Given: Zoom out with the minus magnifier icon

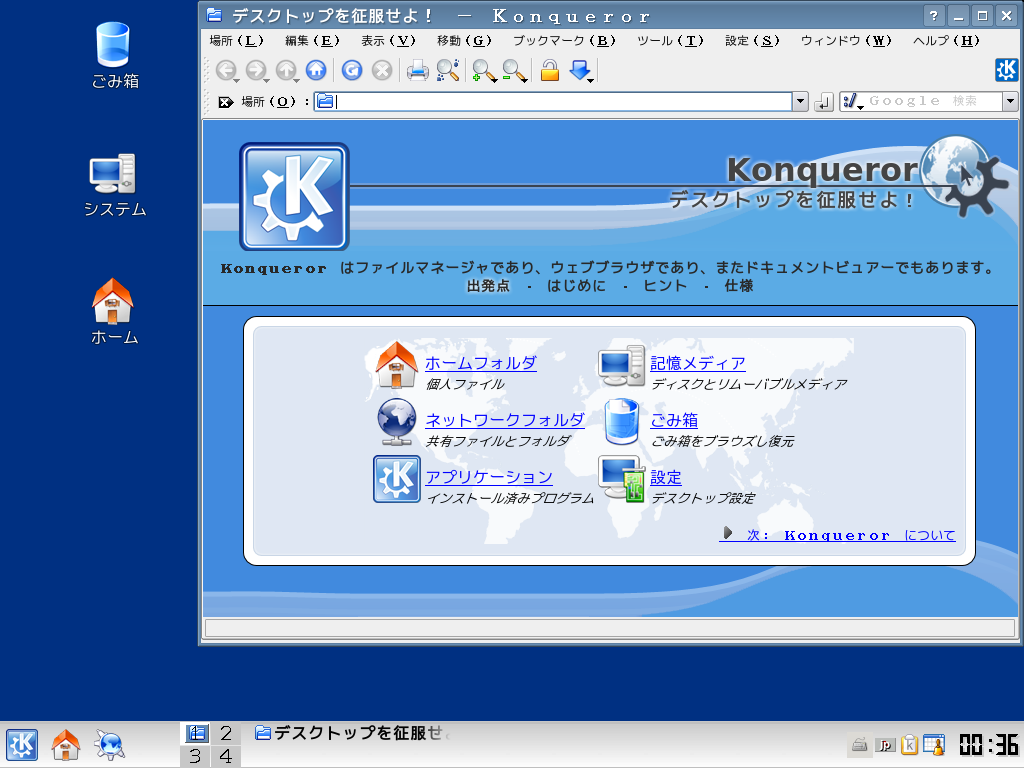Looking at the screenshot, I should (514, 71).
